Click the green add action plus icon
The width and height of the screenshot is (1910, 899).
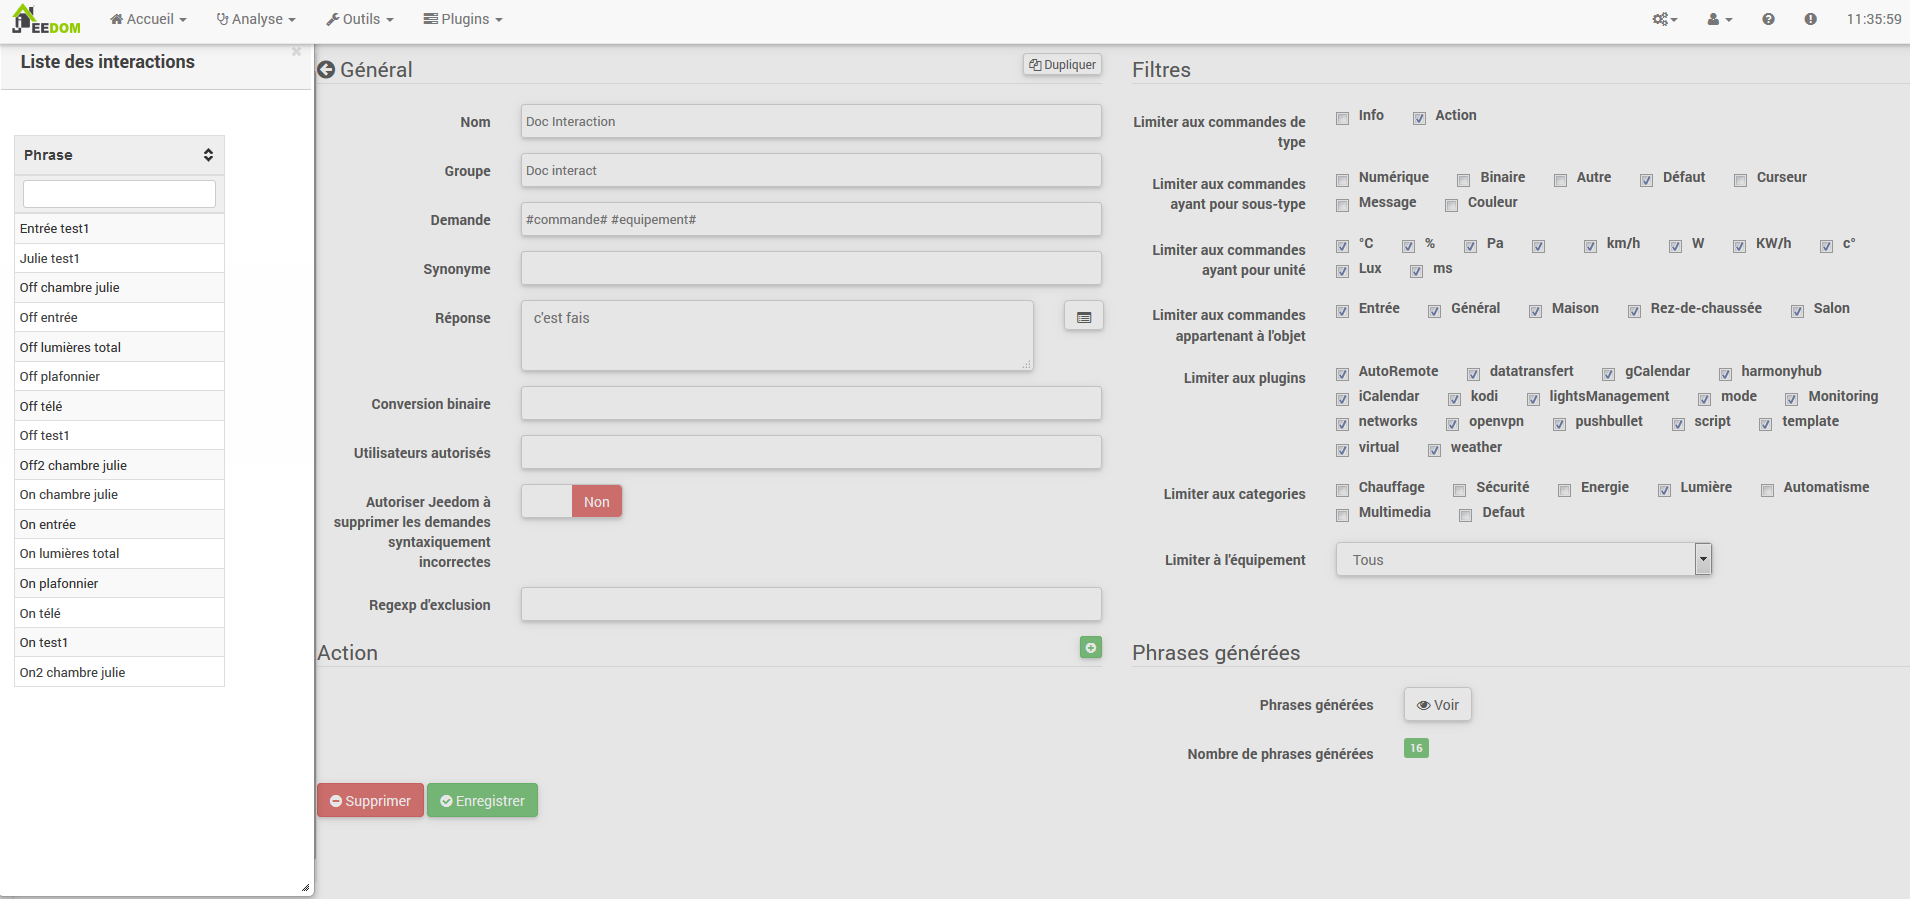click(x=1090, y=648)
